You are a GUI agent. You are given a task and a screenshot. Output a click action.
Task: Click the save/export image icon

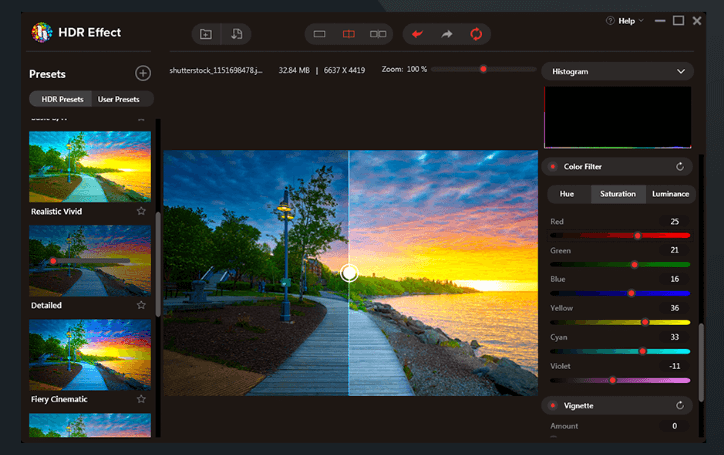pos(236,34)
